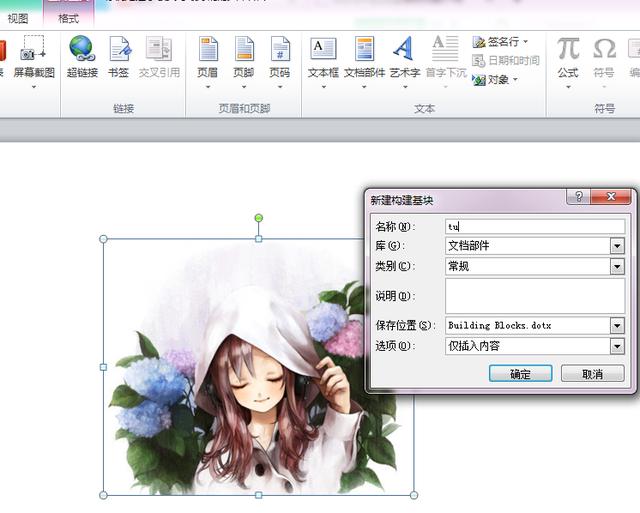This screenshot has height=513, width=640.
Task: Open the dropdown arrow under 公式
Action: (x=568, y=87)
